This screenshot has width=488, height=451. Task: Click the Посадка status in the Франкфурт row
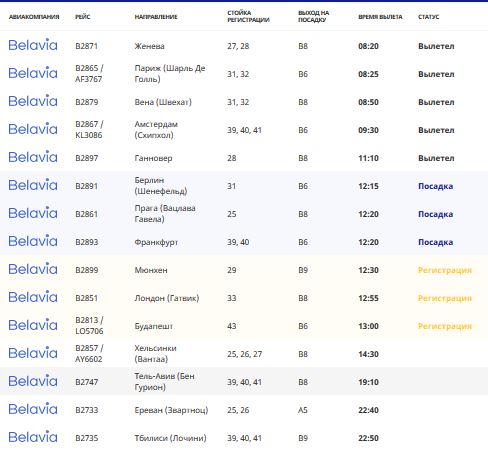pos(435,242)
